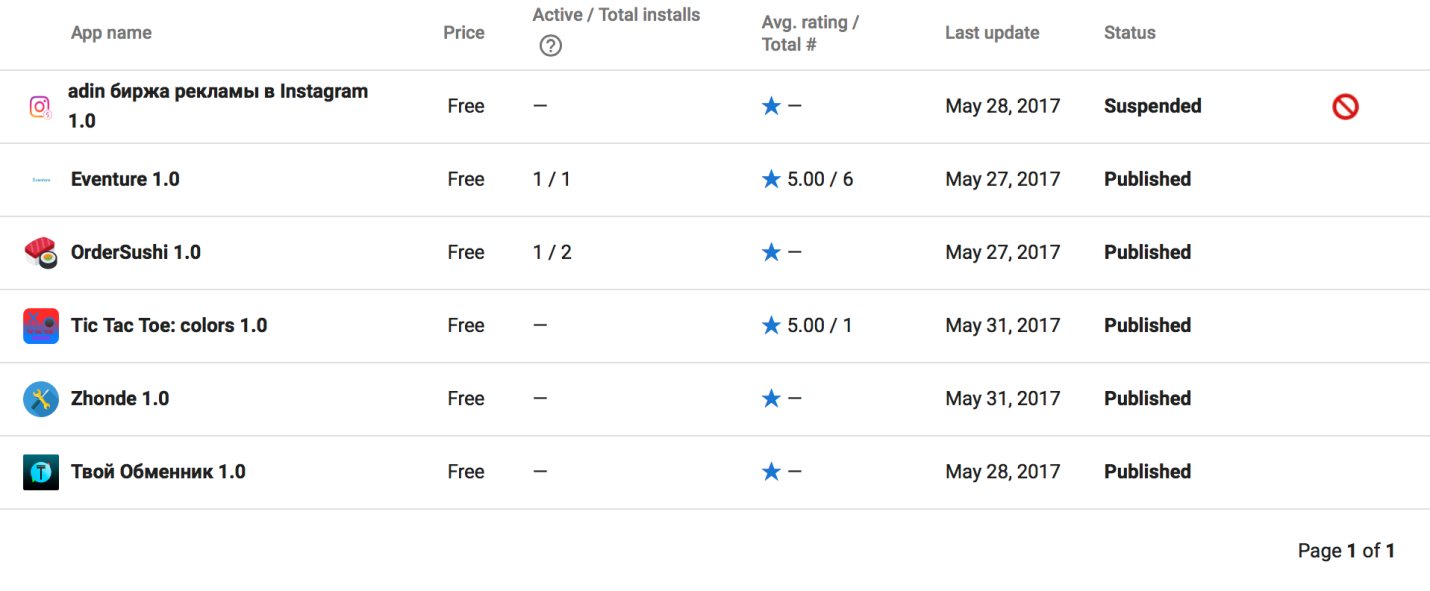Viewport: 1430px width, 591px height.
Task: Click the OrderSushi sushi icon
Action: point(41,253)
